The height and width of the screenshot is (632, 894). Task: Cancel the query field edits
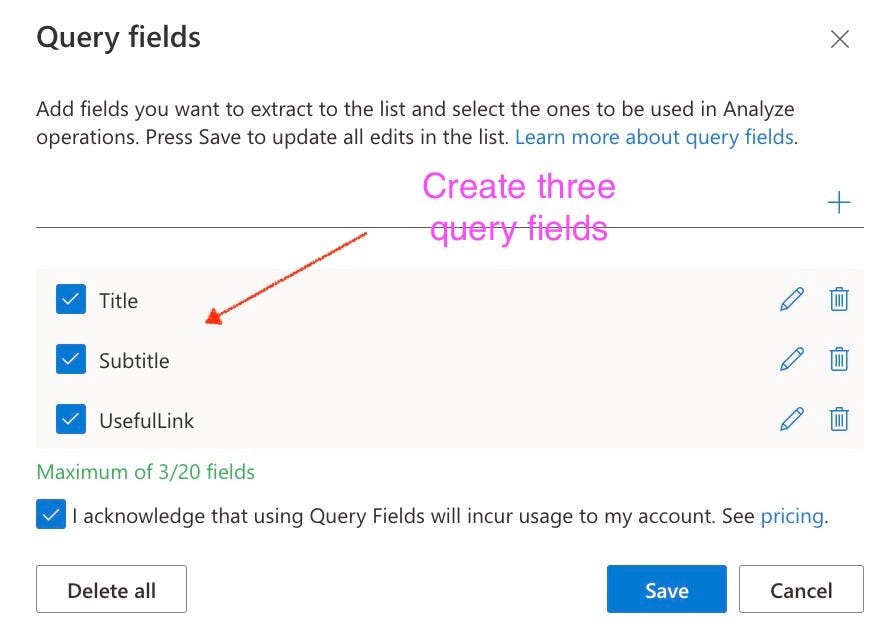click(801, 589)
